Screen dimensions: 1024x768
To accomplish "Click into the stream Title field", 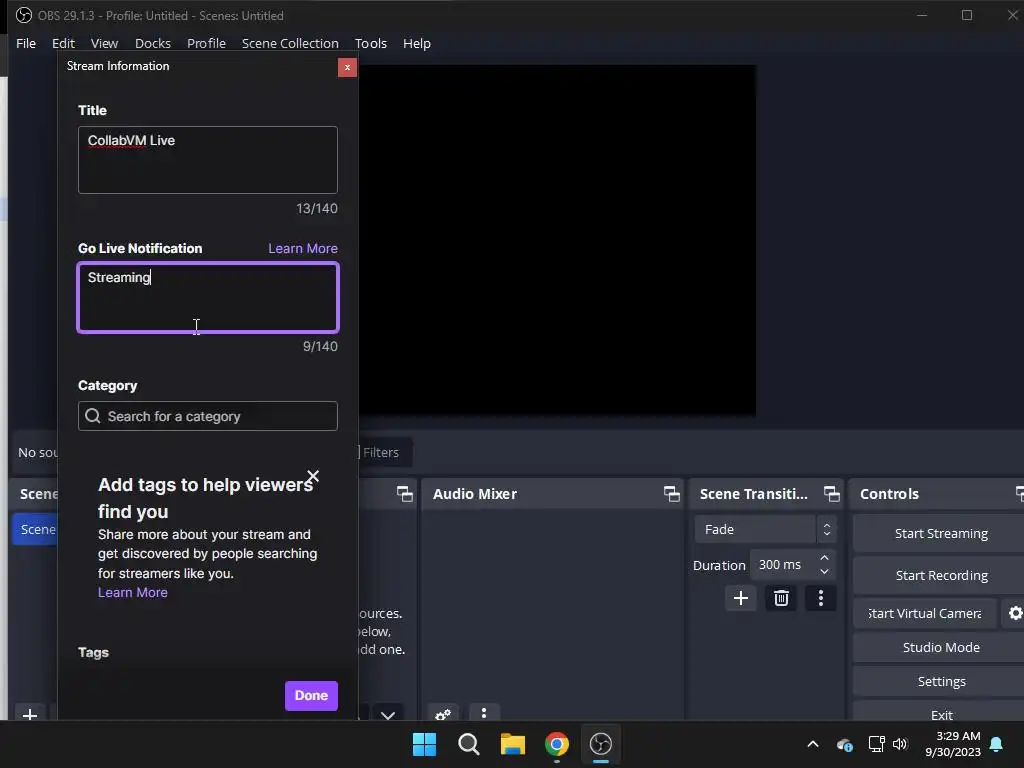I will point(208,160).
